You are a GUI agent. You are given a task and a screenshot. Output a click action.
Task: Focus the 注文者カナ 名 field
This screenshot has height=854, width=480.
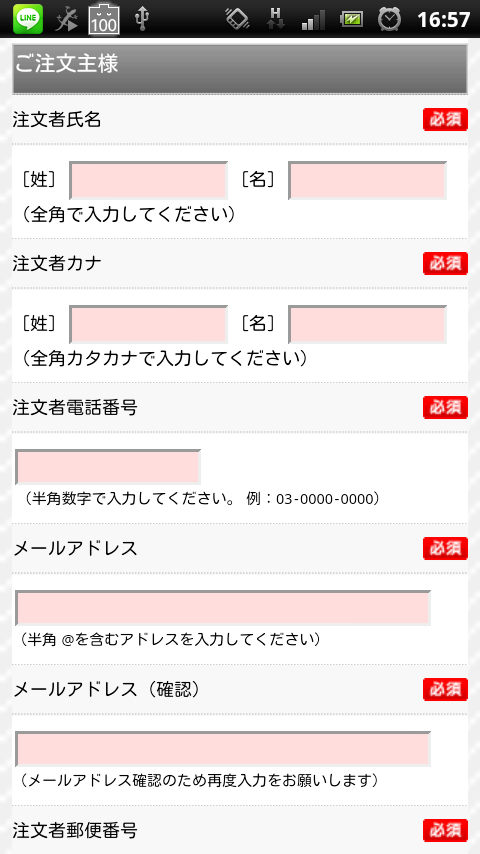click(367, 324)
